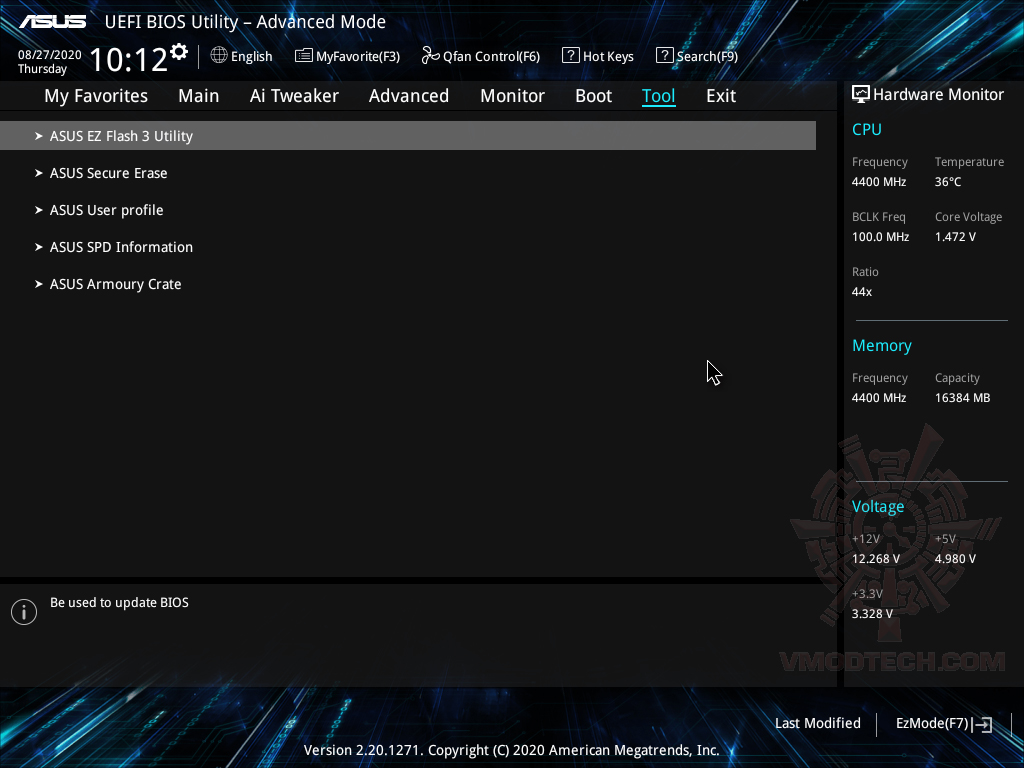Go to the Advanced tab

pos(409,96)
